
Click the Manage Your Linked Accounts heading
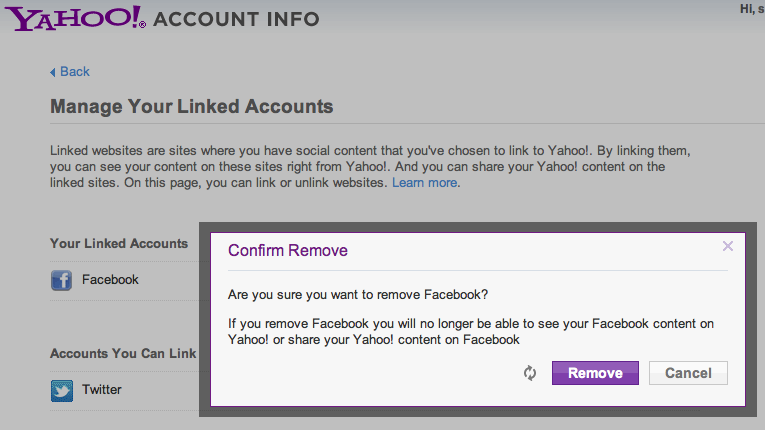(x=192, y=106)
